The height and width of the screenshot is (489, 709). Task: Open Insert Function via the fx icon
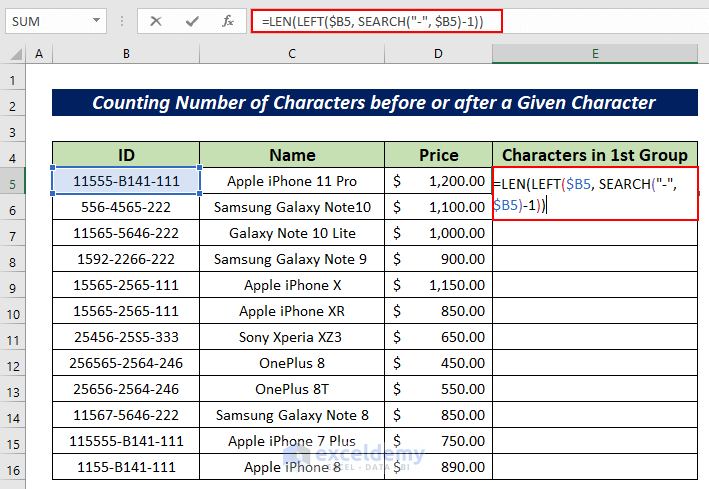(228, 21)
